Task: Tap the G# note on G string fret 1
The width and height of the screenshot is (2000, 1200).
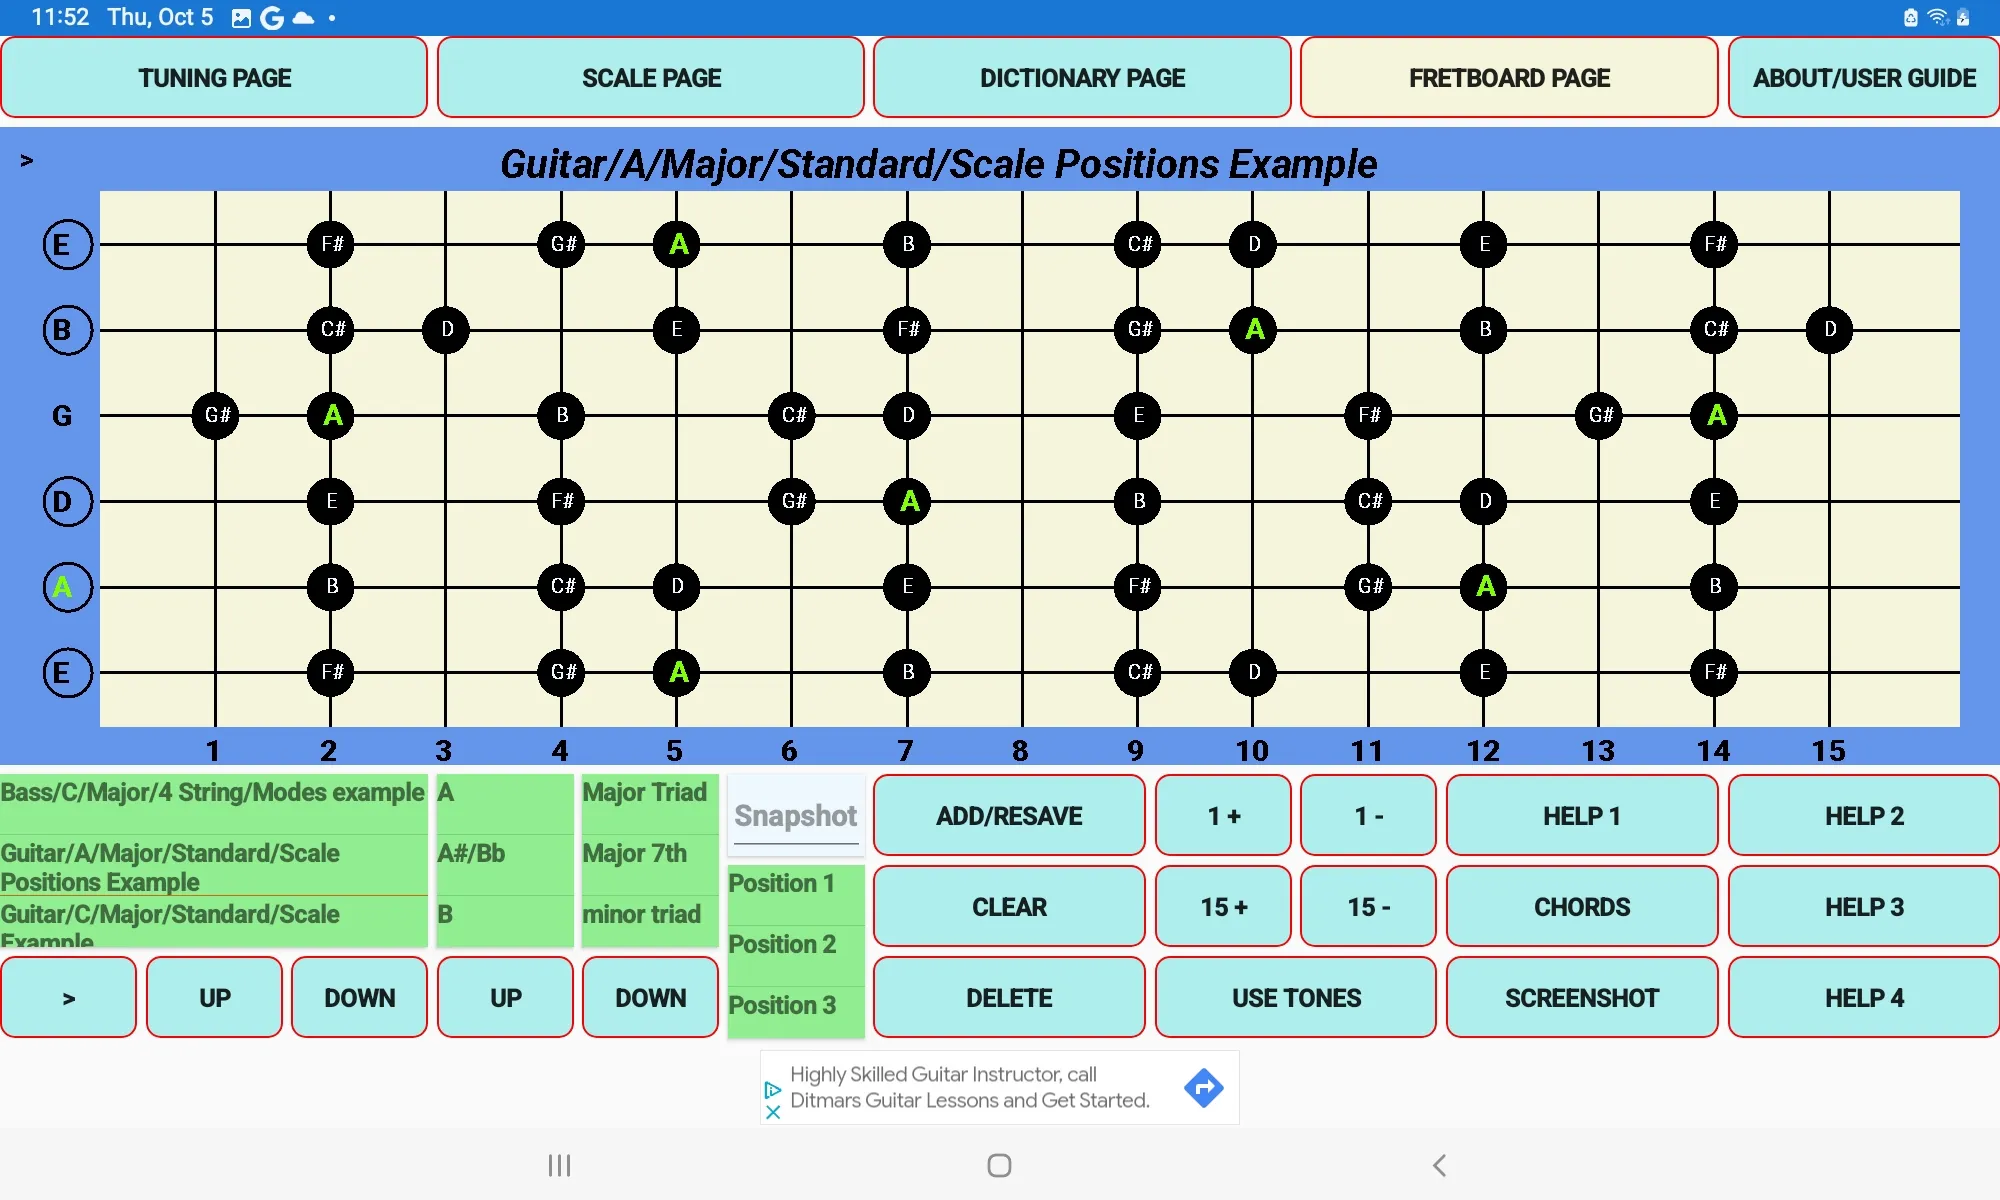Action: click(216, 415)
